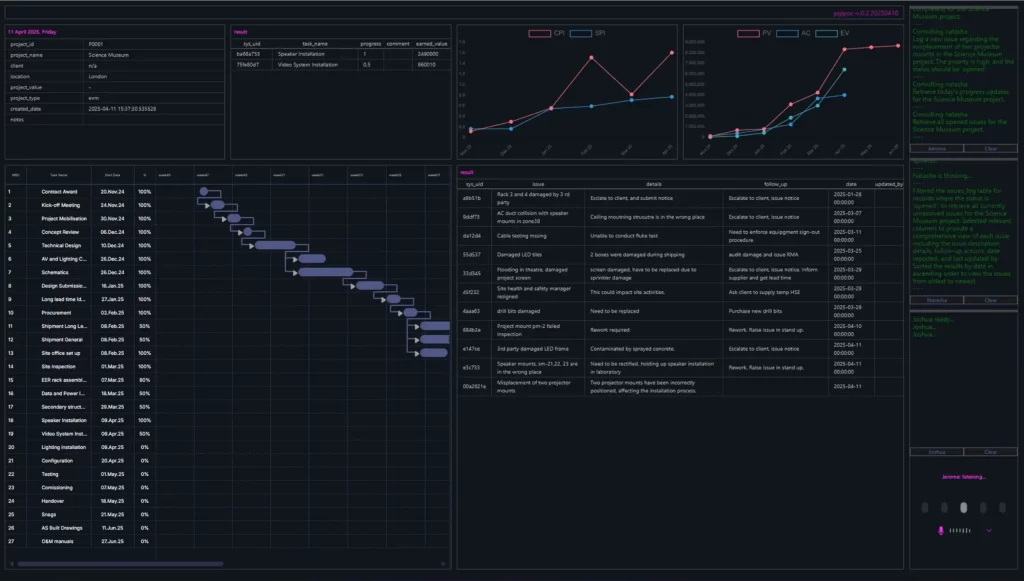Click the EV legend marker
The width and height of the screenshot is (1024, 581).
826,33
